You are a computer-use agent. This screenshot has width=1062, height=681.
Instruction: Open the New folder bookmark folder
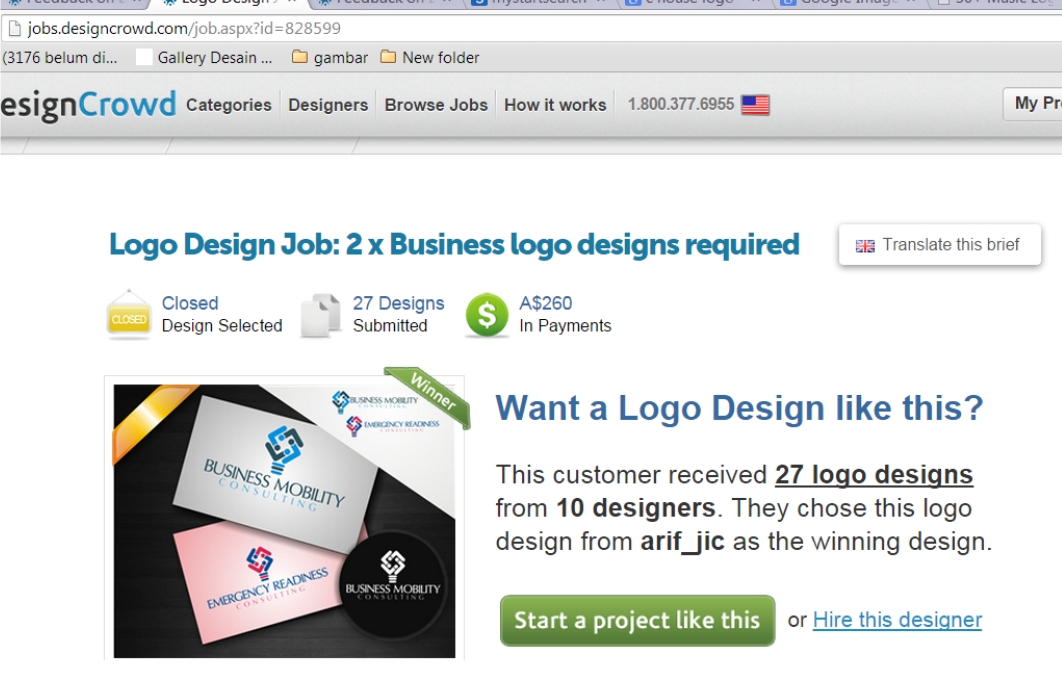tap(429, 58)
